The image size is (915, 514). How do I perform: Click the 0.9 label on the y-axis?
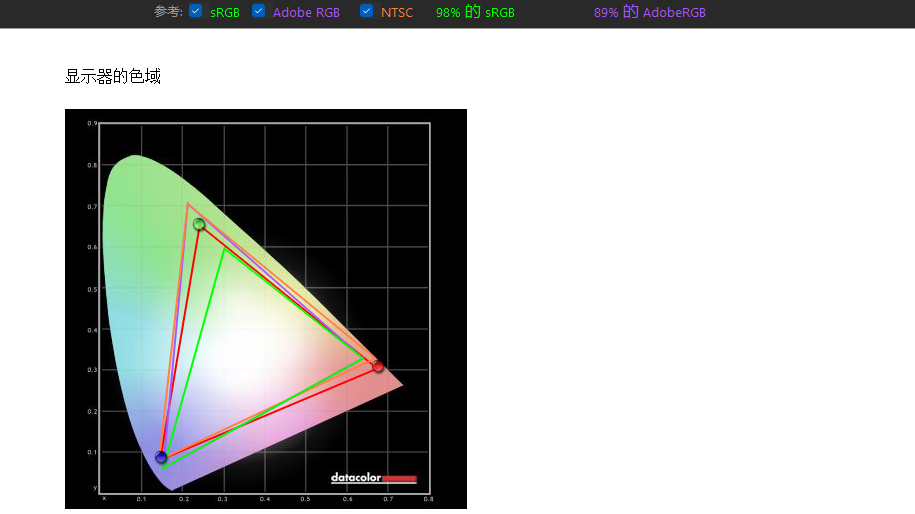click(x=92, y=123)
